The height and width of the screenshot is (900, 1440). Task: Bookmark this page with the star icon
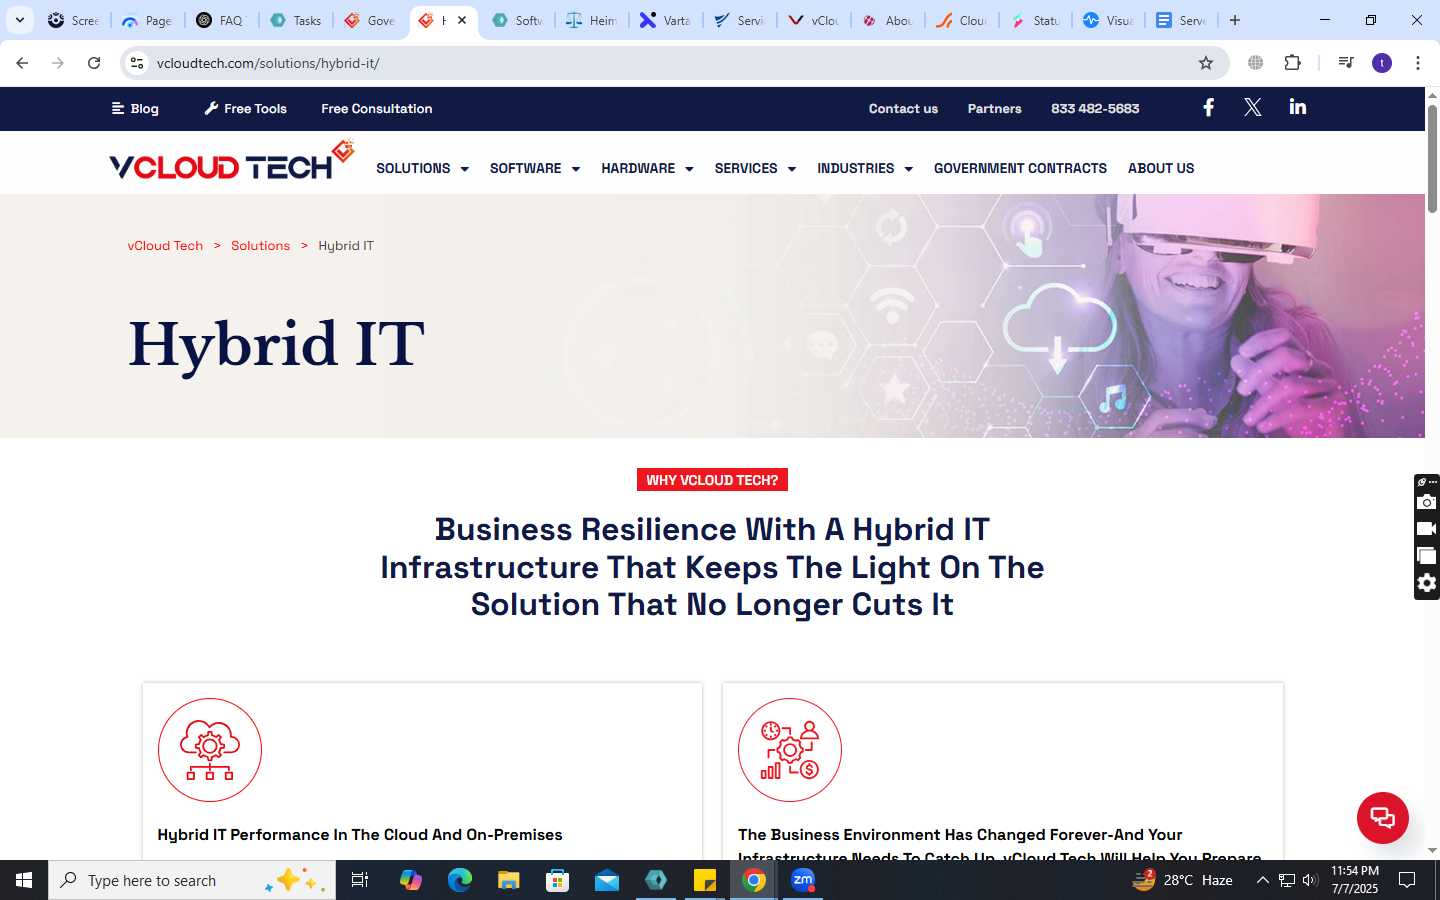click(1206, 63)
